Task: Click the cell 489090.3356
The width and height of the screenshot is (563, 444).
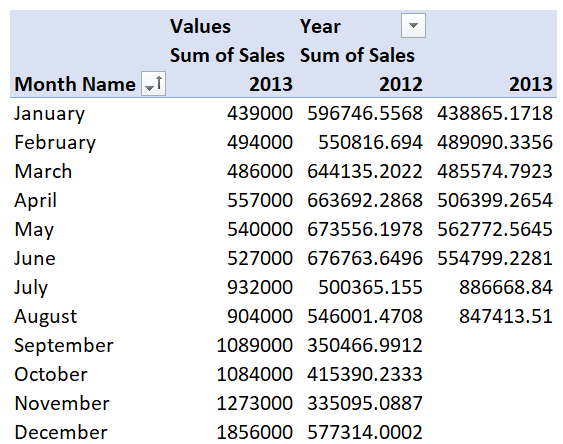Action: point(495,143)
